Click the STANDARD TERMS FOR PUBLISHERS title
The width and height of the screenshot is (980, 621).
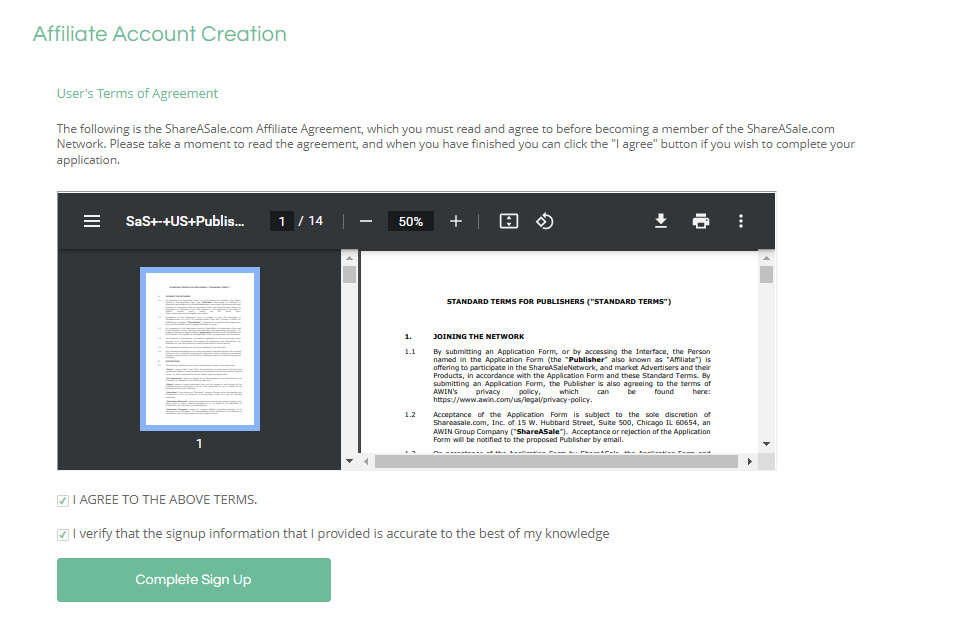(559, 302)
